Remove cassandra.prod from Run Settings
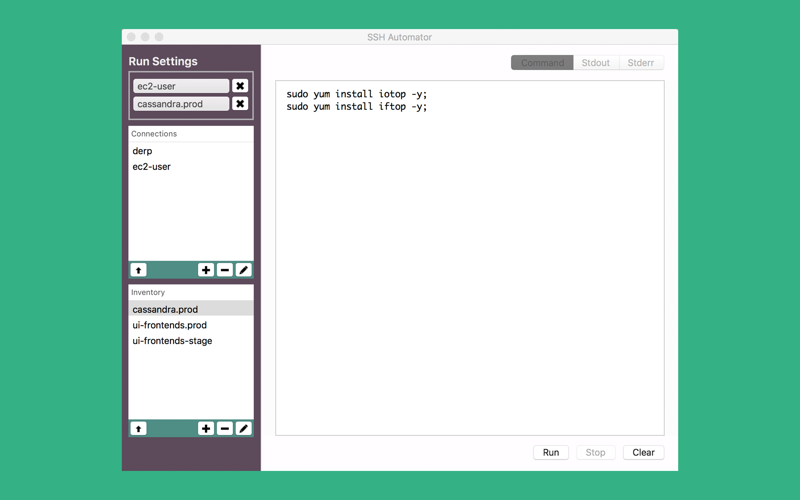Image resolution: width=800 pixels, height=500 pixels. [x=240, y=104]
